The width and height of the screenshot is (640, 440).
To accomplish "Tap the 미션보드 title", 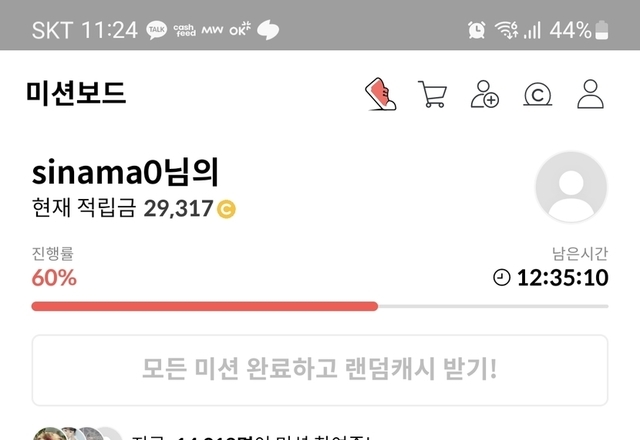I will (76, 93).
